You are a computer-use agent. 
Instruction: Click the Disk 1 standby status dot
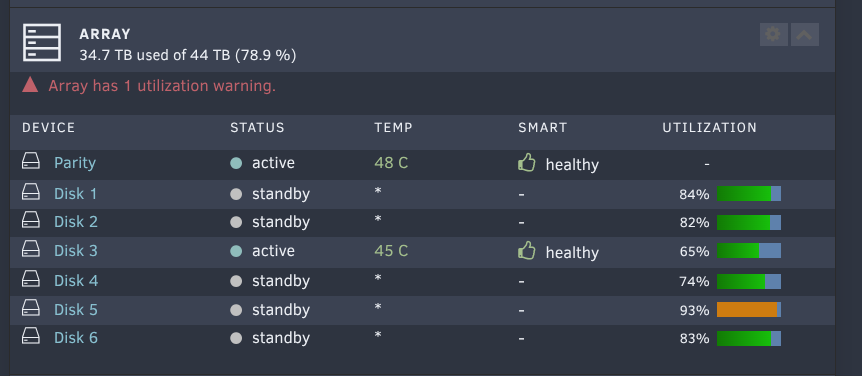click(236, 194)
